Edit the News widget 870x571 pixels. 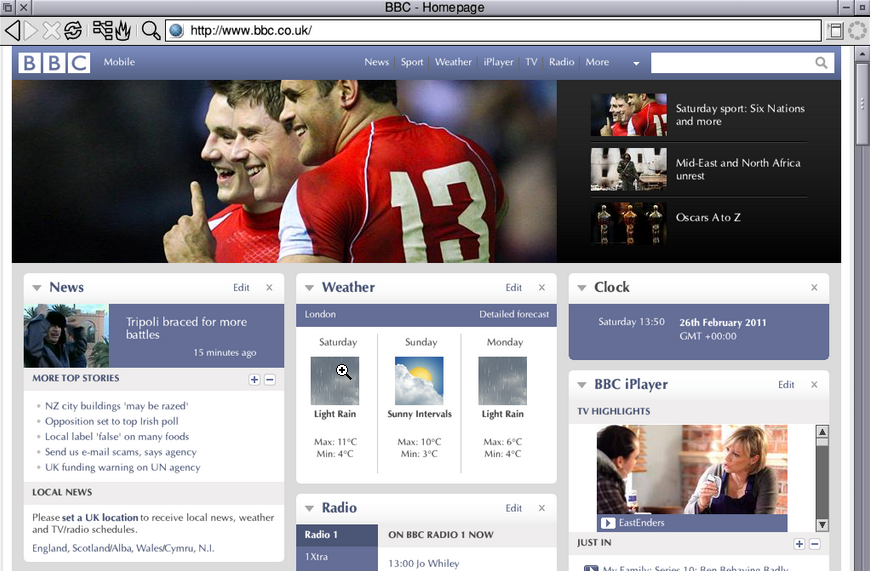click(241, 287)
